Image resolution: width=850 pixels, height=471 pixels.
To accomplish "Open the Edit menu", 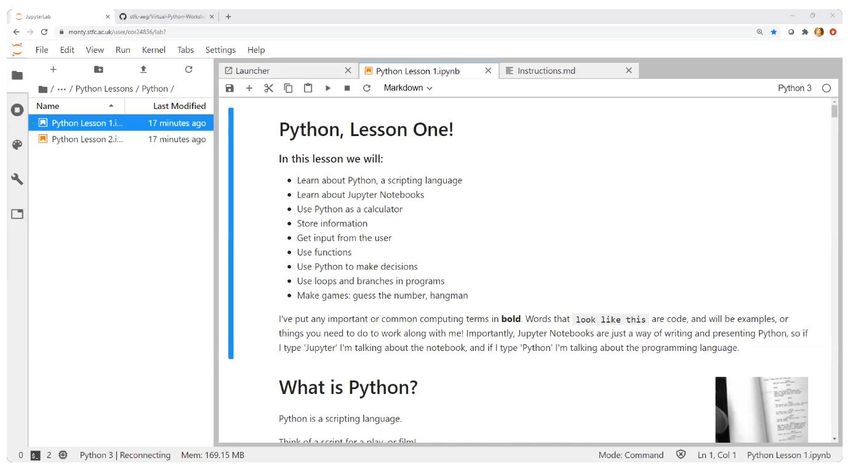I will coord(67,50).
